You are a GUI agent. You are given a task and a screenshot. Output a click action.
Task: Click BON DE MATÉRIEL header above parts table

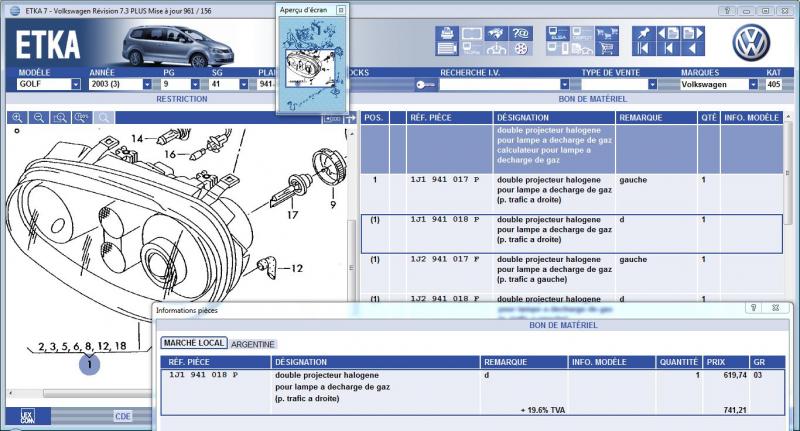pos(592,99)
